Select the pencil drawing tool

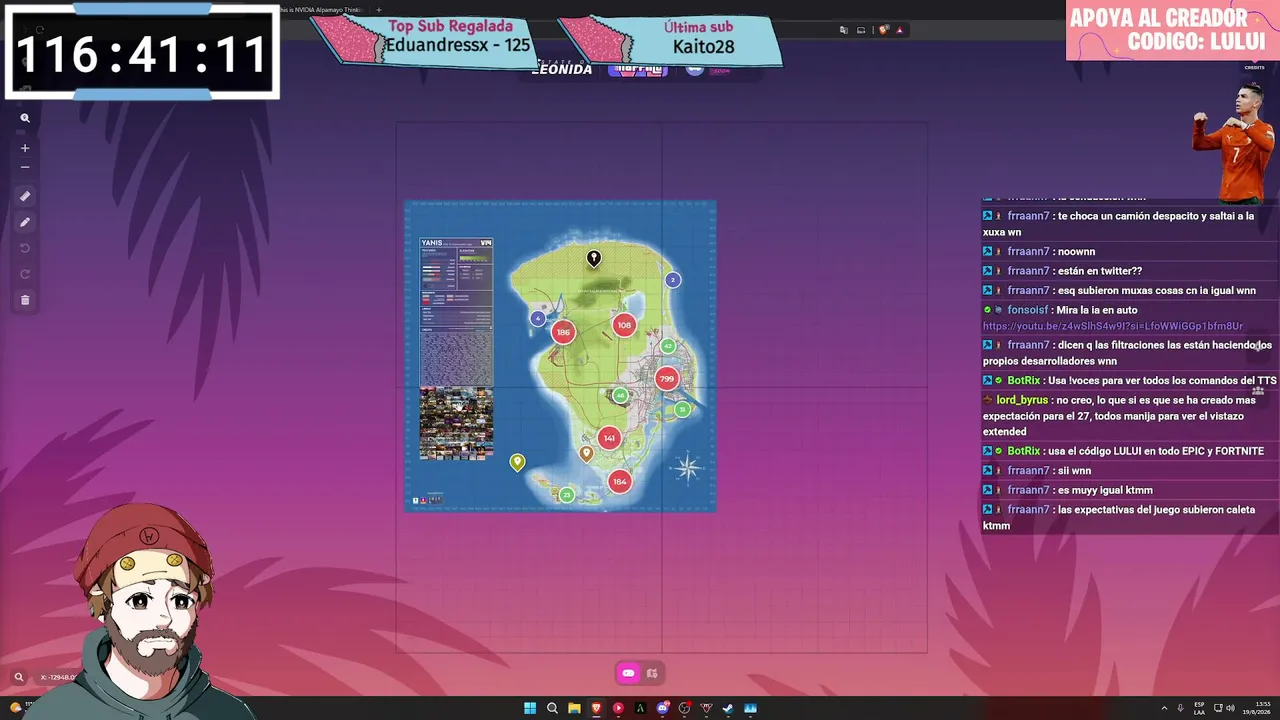point(25,222)
